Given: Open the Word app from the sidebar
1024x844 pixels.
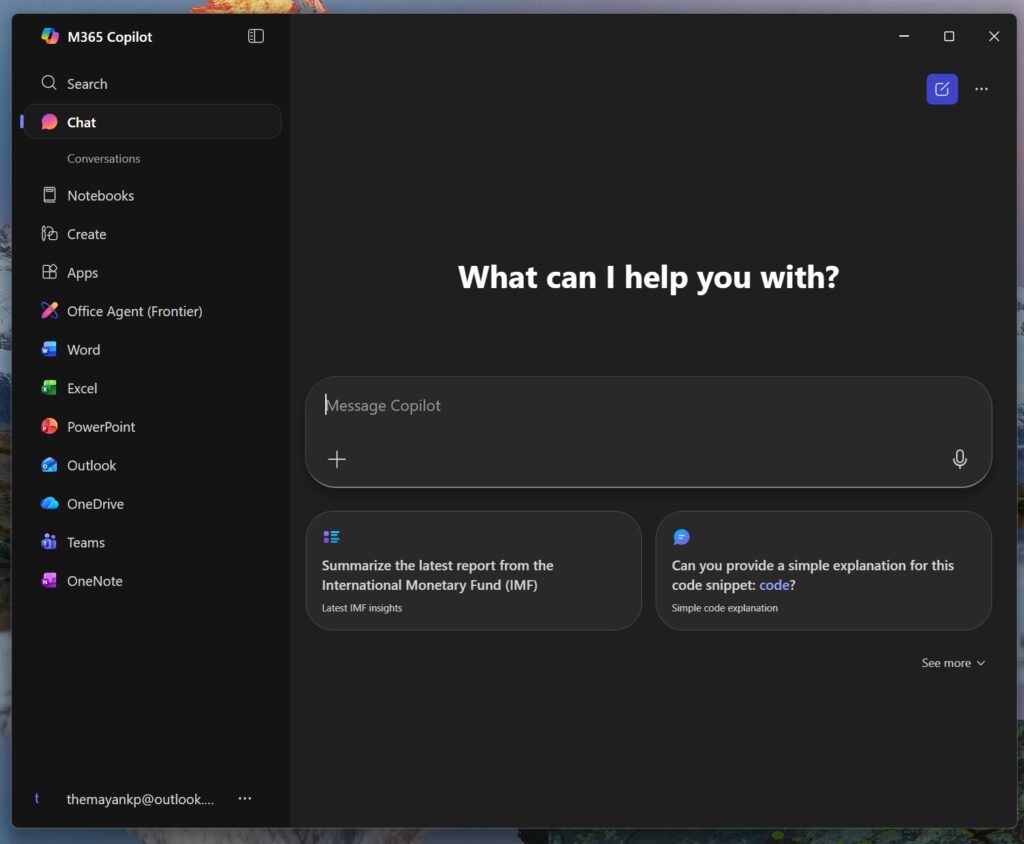Looking at the screenshot, I should (x=83, y=349).
